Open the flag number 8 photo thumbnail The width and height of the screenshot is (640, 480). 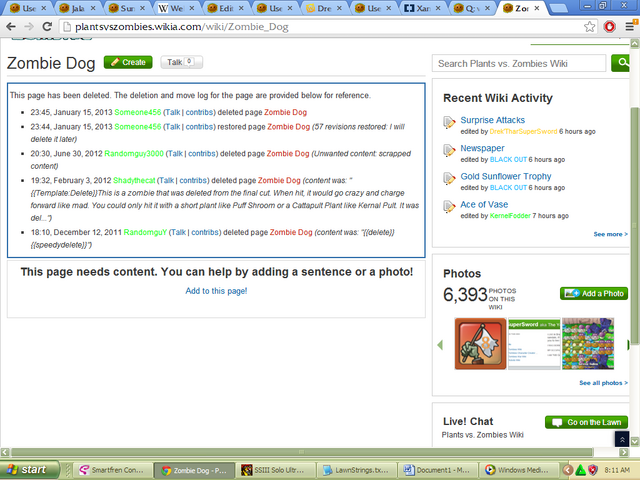(480, 344)
